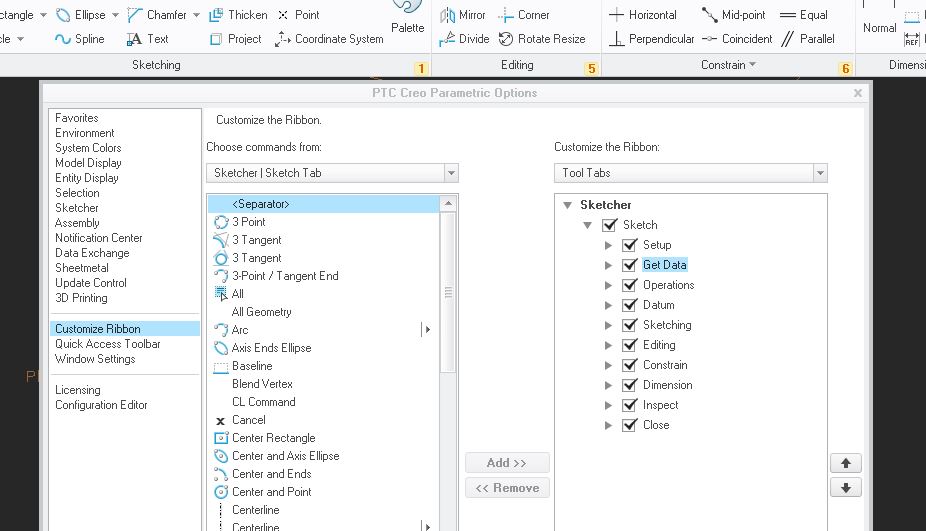Screen dimensions: 926x531
Task: Expand the Constrain group overflow arrow
Action: point(752,64)
